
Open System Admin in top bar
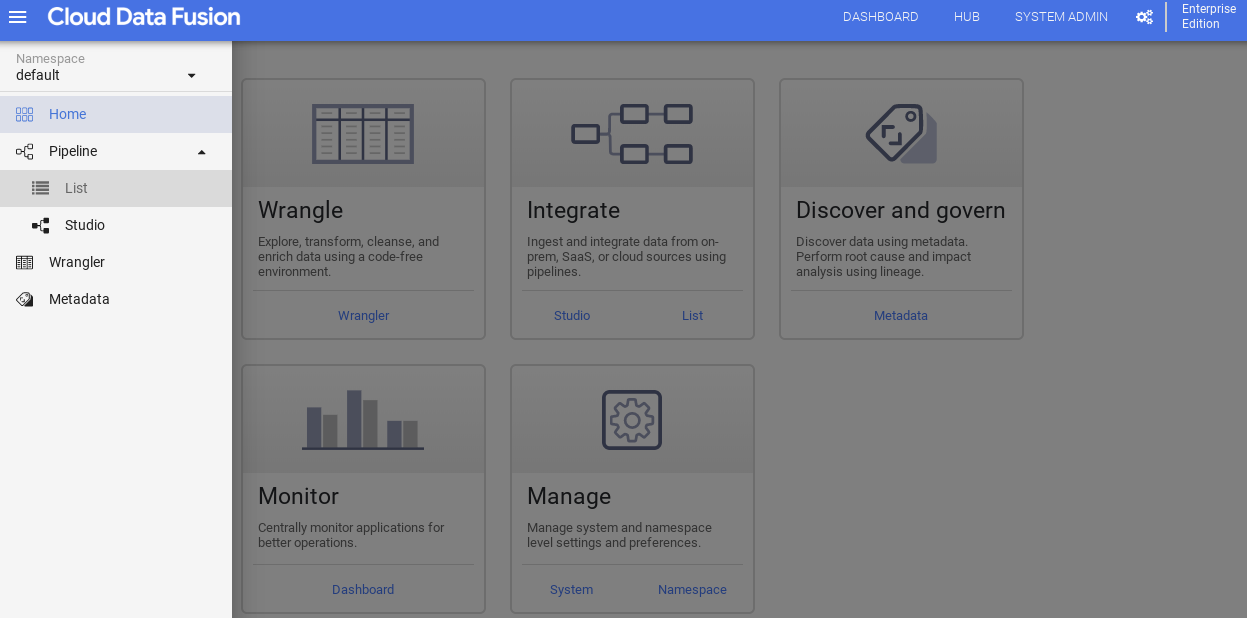(1061, 17)
